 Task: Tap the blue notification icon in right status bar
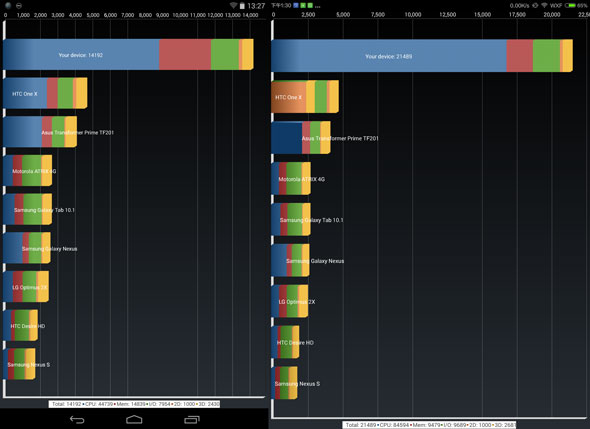(296, 5)
